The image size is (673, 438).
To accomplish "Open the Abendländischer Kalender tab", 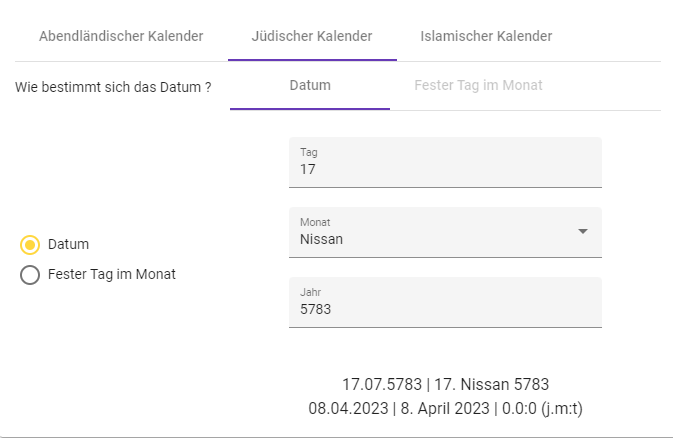I will 121,36.
